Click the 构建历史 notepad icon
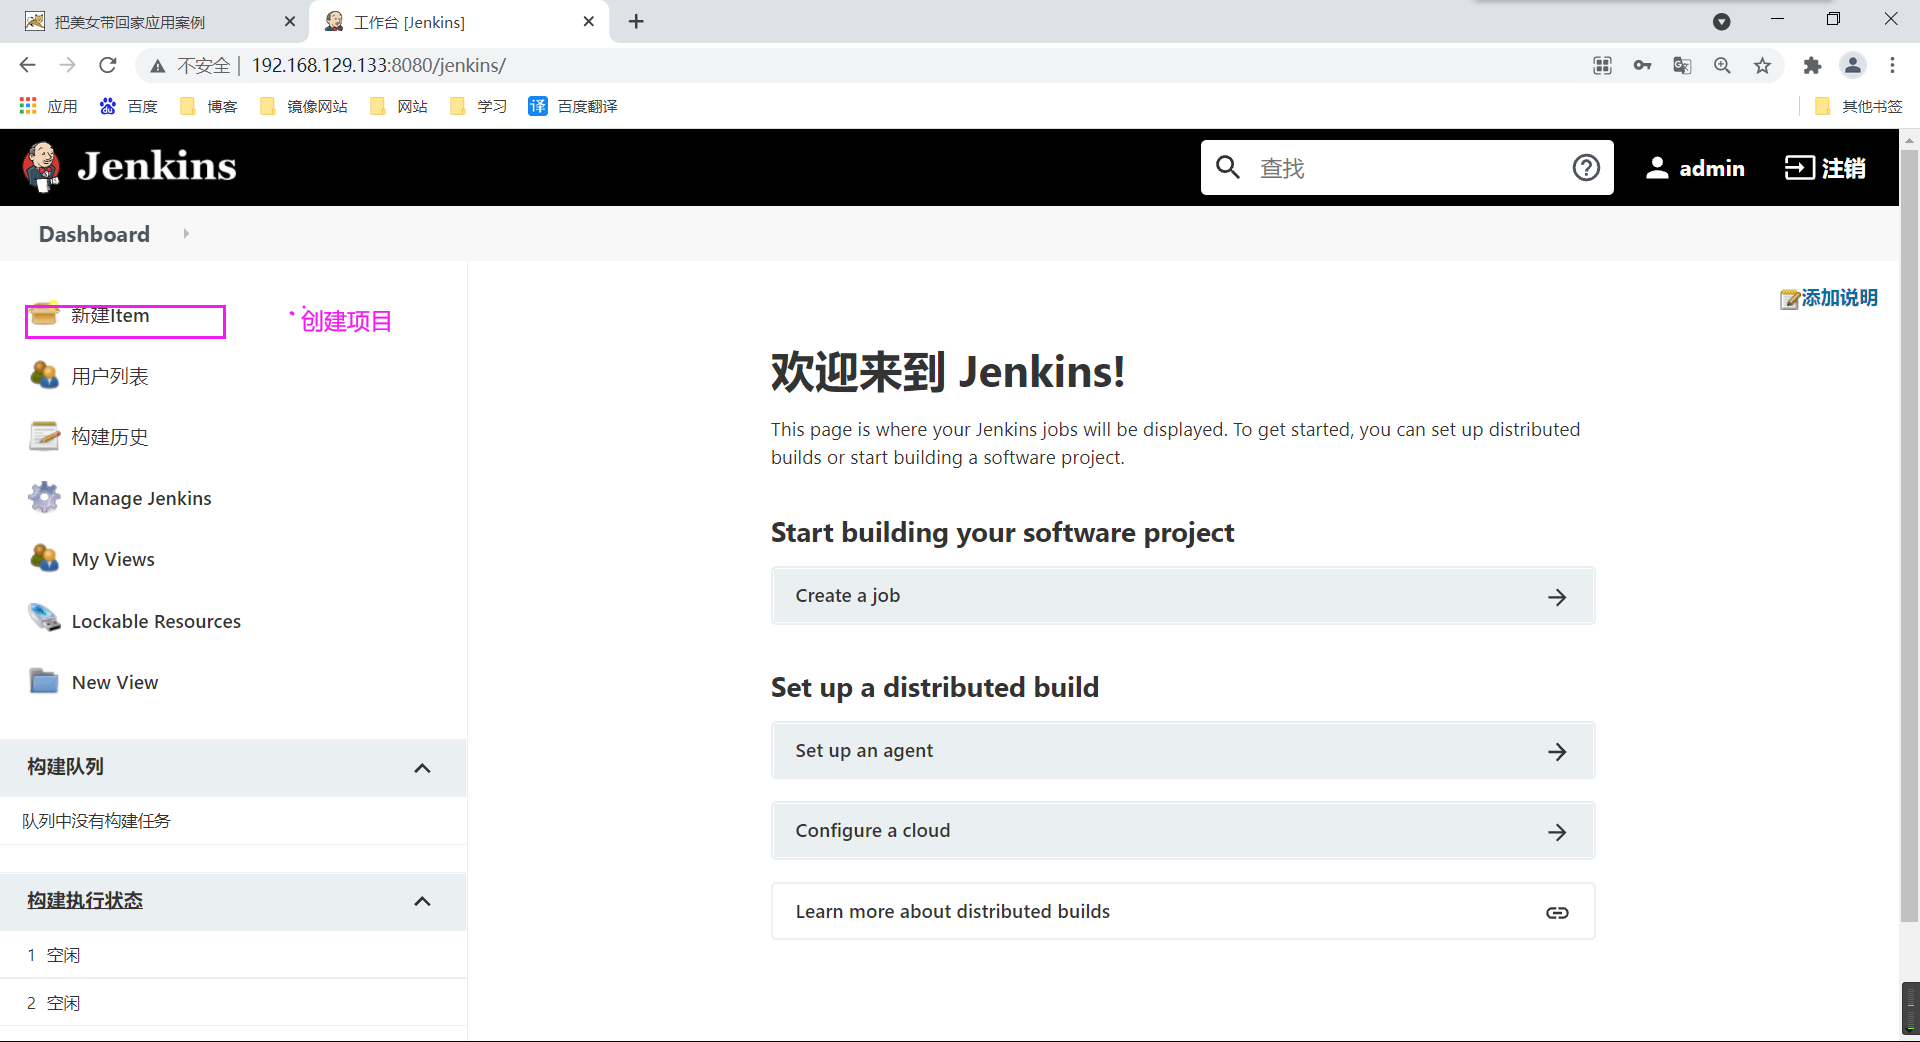 (x=44, y=437)
